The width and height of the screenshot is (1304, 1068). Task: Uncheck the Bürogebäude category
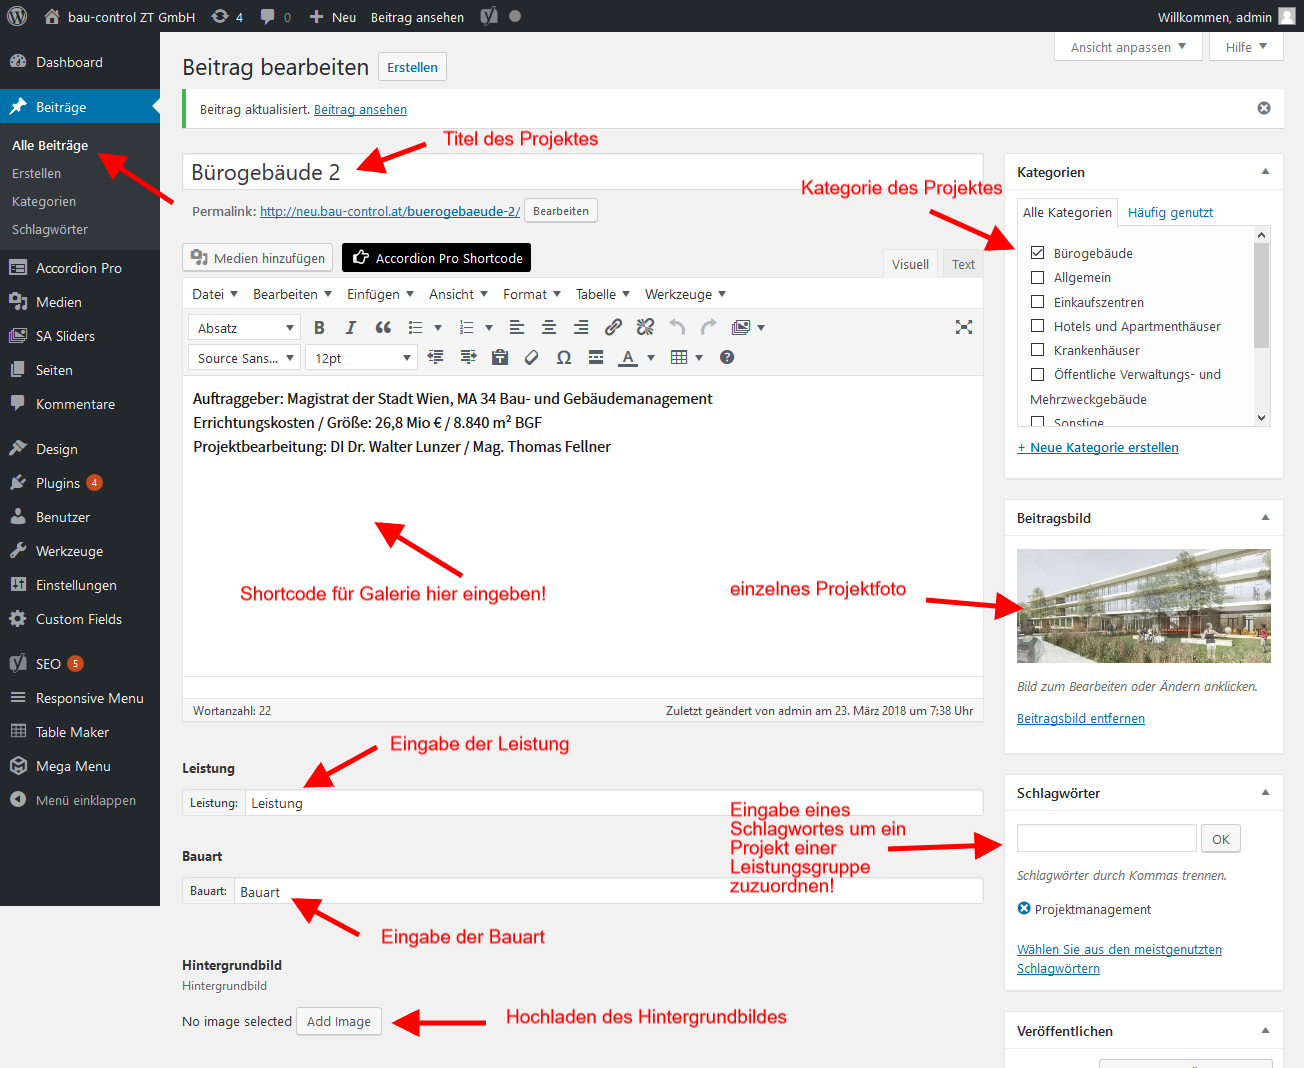(1037, 252)
